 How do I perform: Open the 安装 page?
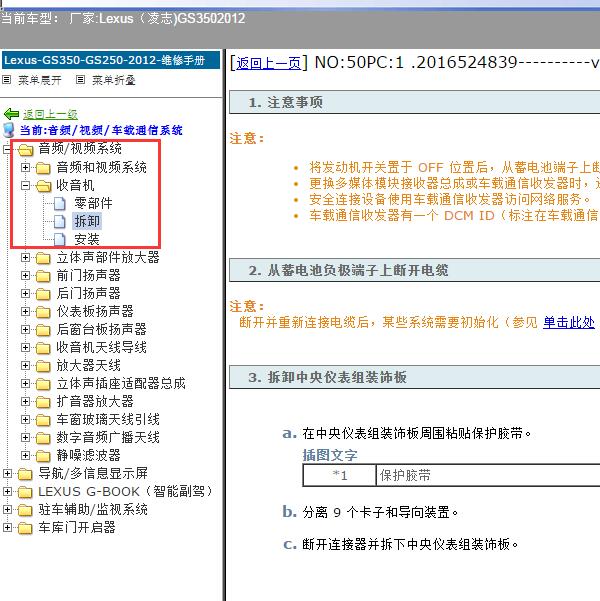(x=87, y=239)
